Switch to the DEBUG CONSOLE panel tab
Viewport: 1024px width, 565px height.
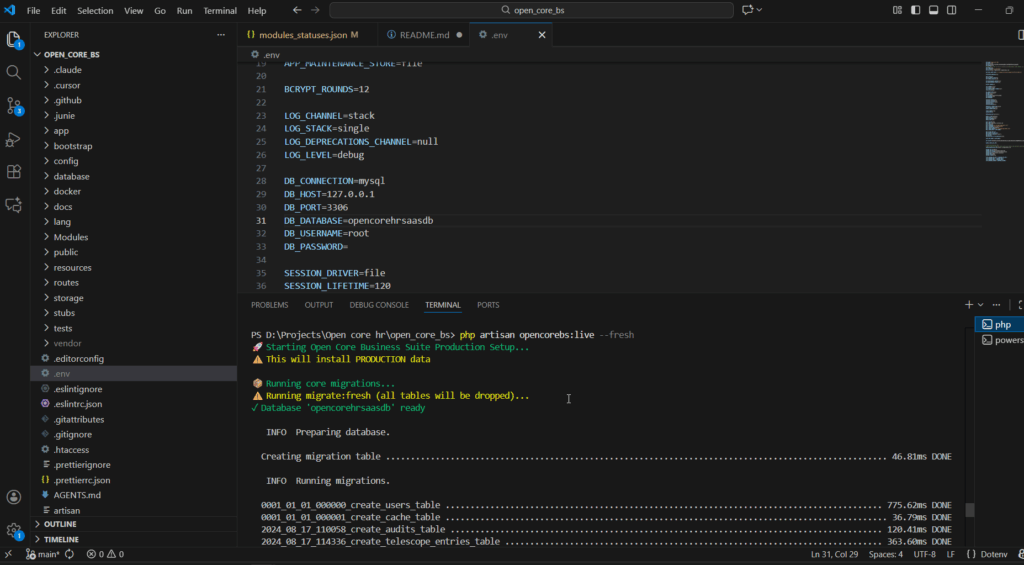[379, 305]
